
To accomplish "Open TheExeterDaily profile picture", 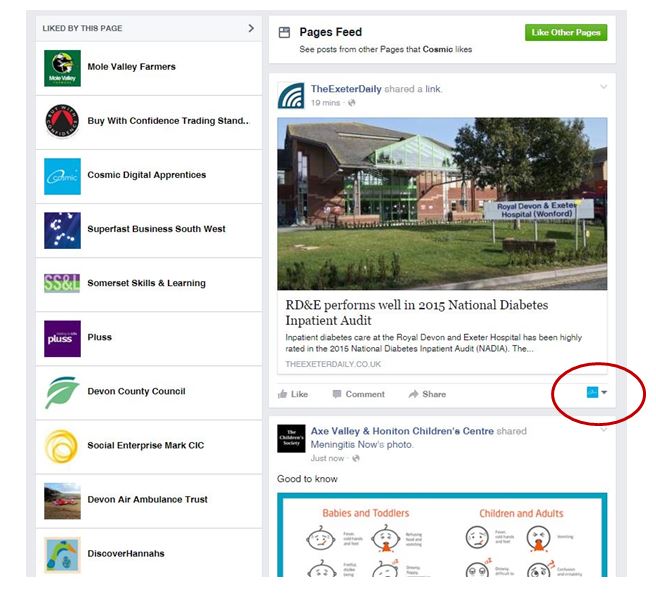I will (291, 96).
